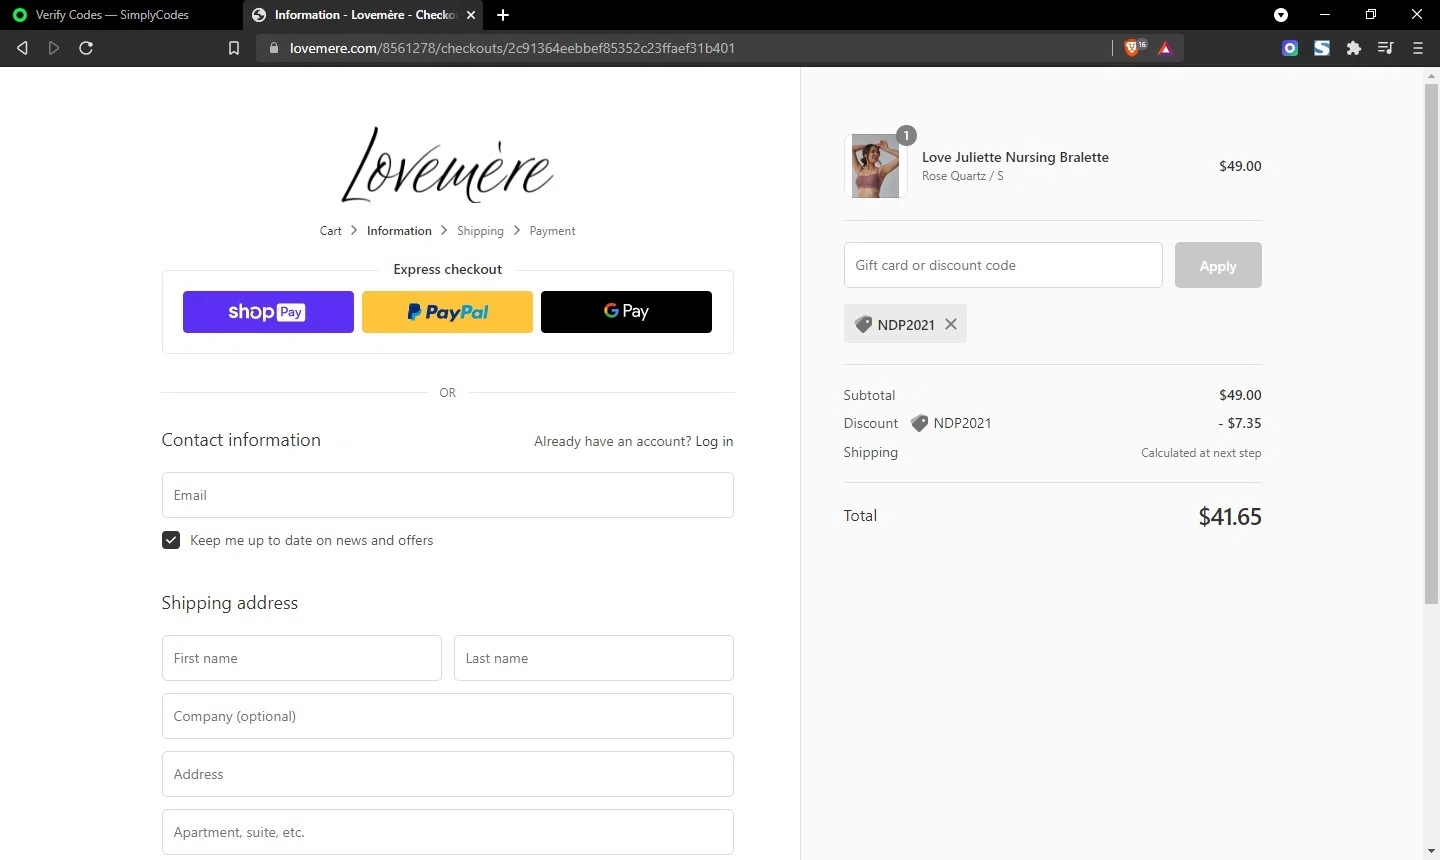Click the tag icon in NDP2021 chip
Image resolution: width=1440 pixels, height=860 pixels.
tap(863, 324)
